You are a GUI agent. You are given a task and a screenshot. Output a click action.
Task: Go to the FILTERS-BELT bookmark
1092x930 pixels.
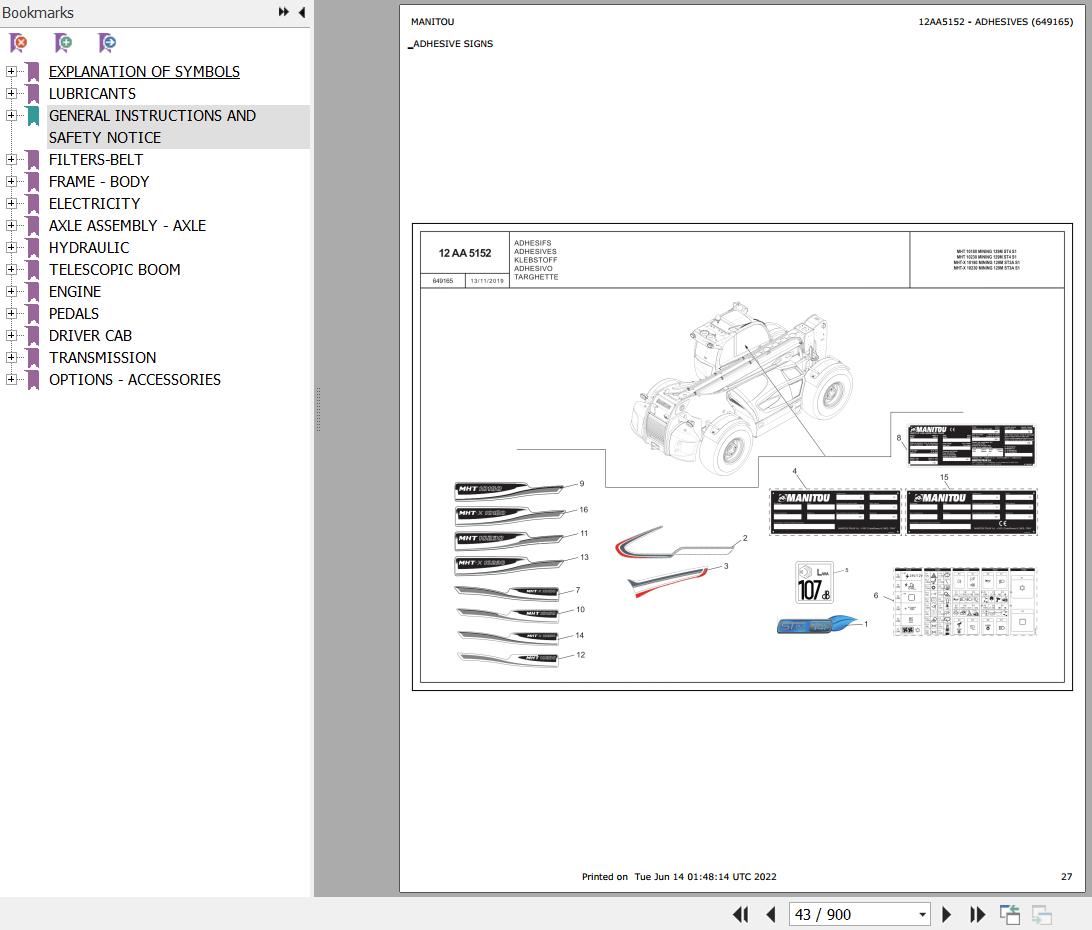point(95,160)
